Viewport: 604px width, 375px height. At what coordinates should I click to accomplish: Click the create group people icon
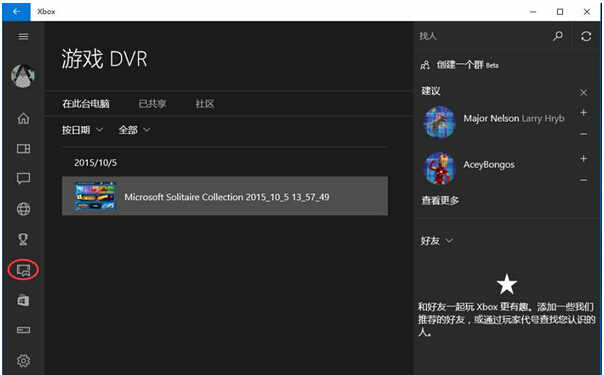tap(425, 65)
